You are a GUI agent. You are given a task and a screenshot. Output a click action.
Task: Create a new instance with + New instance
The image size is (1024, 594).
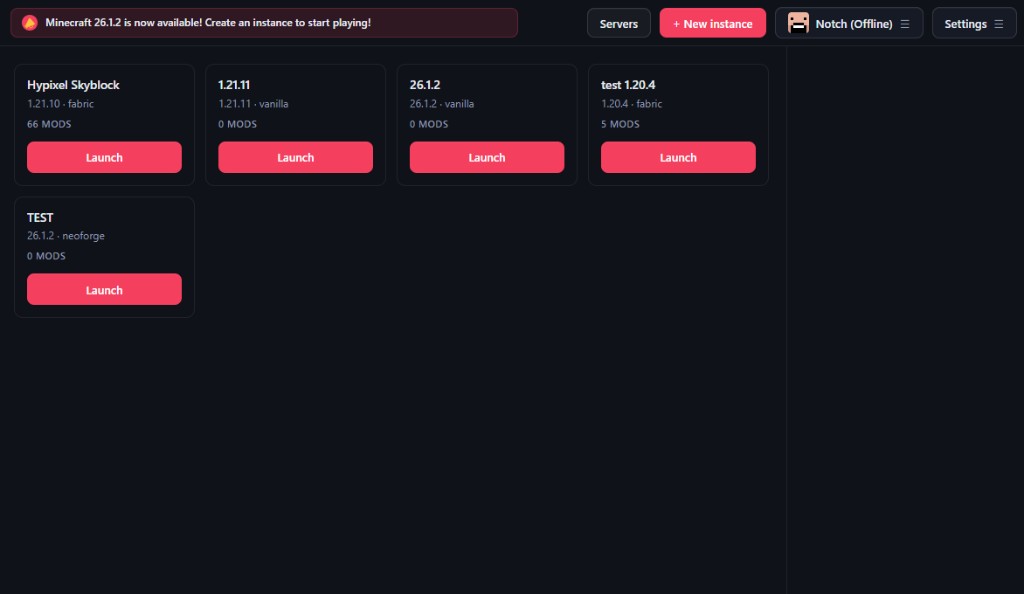coord(712,23)
